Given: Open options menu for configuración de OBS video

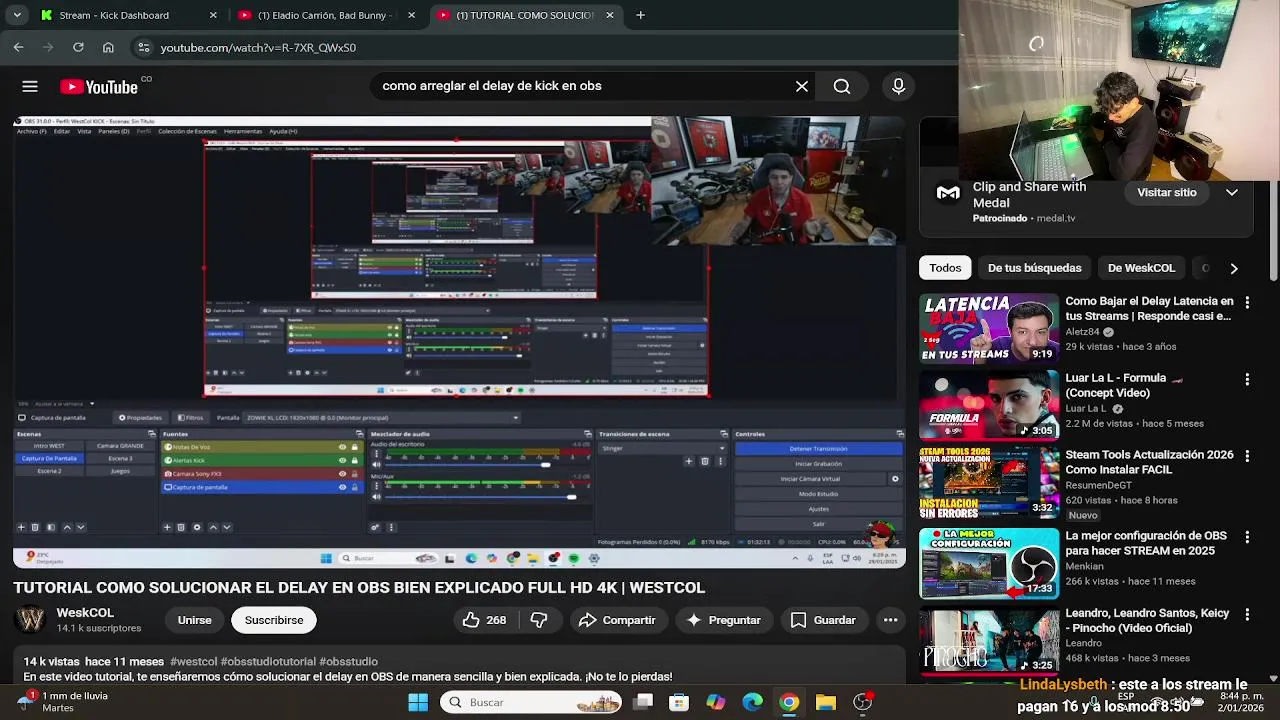Looking at the screenshot, I should (x=1247, y=537).
